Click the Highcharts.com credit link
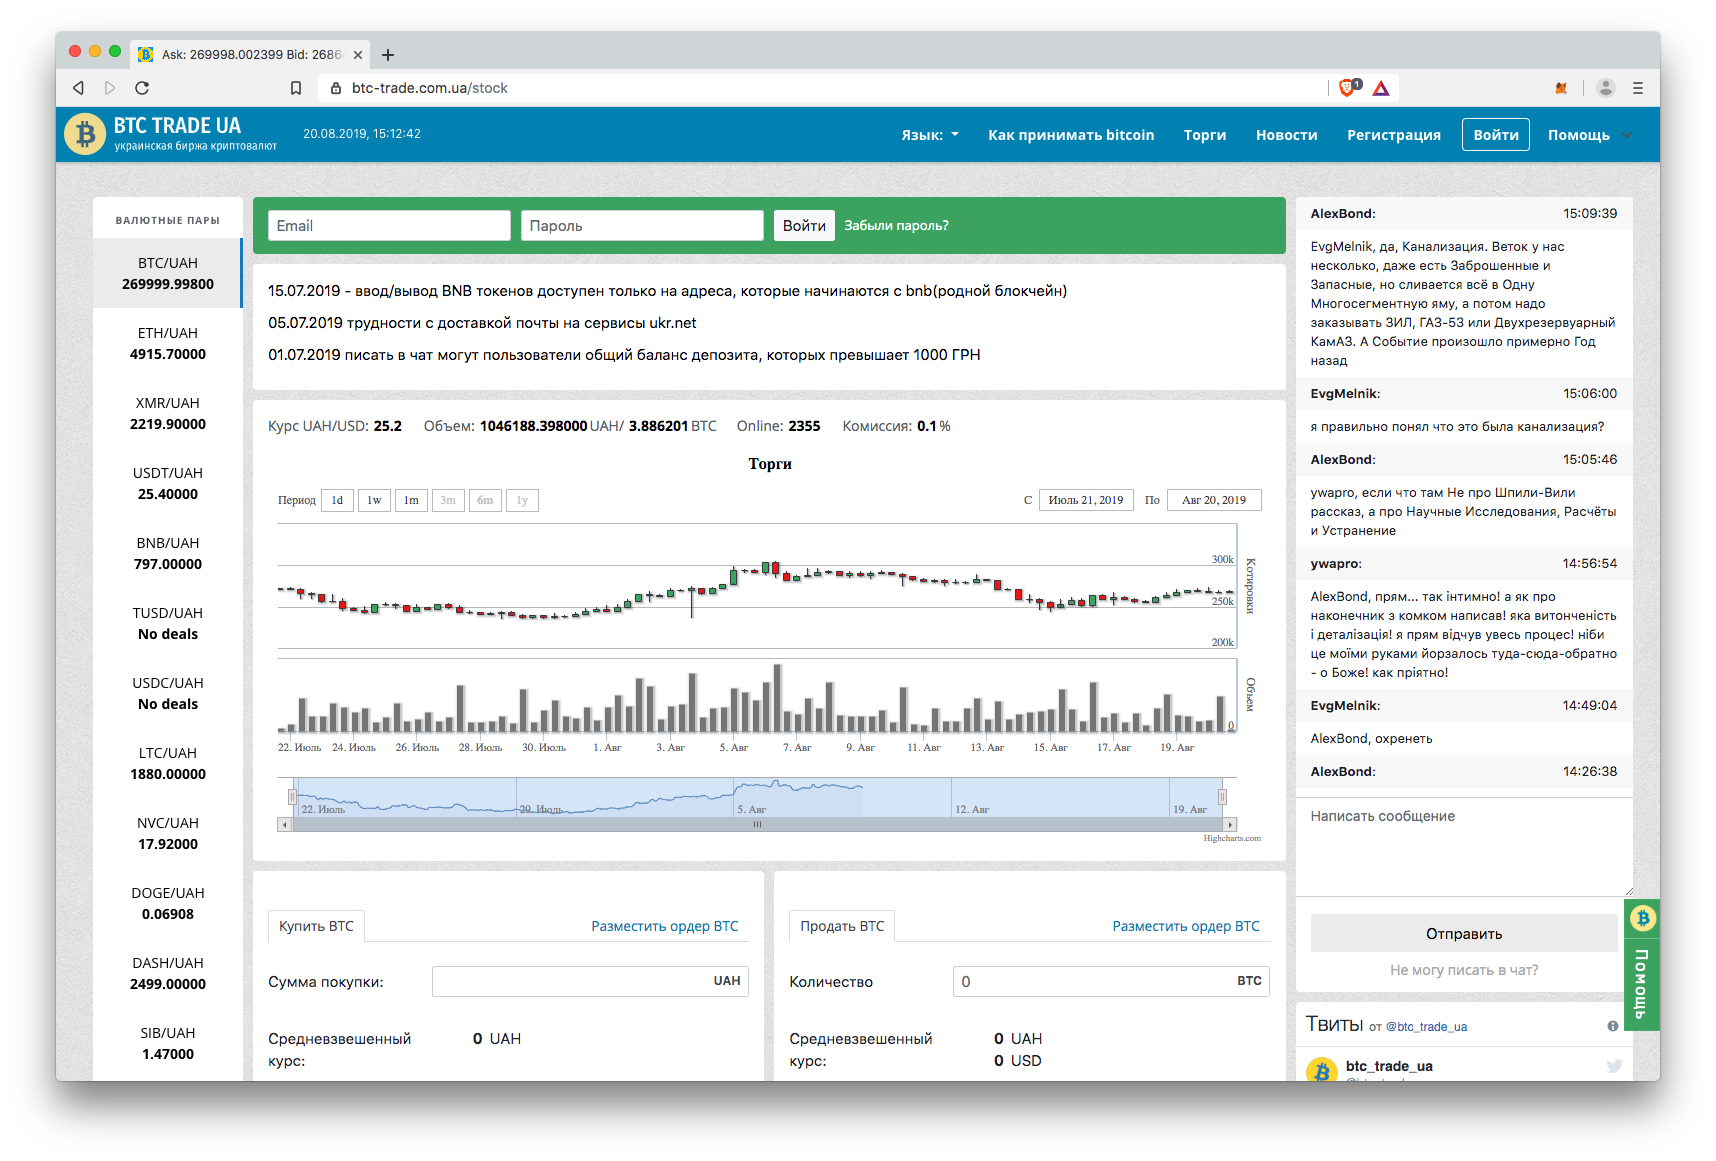 (1232, 838)
